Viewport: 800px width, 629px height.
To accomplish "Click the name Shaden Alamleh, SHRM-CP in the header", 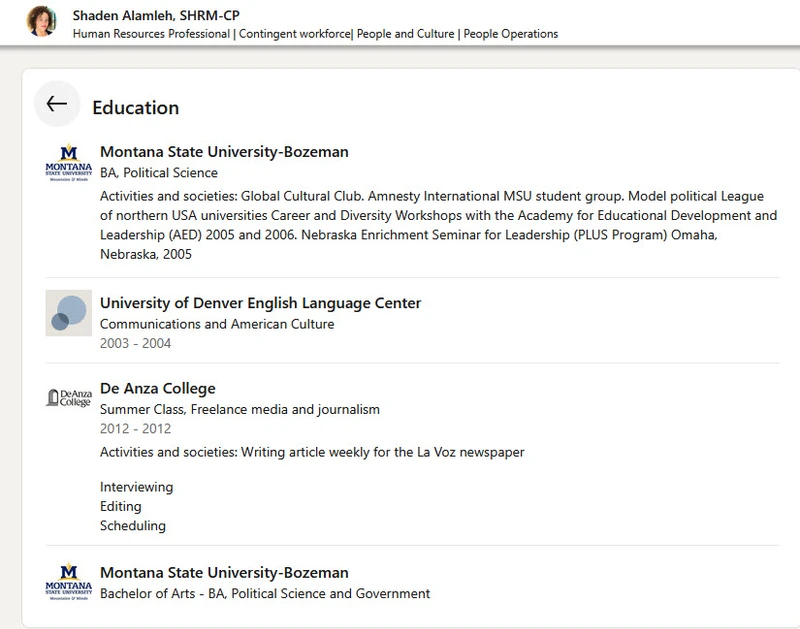I will [156, 16].
